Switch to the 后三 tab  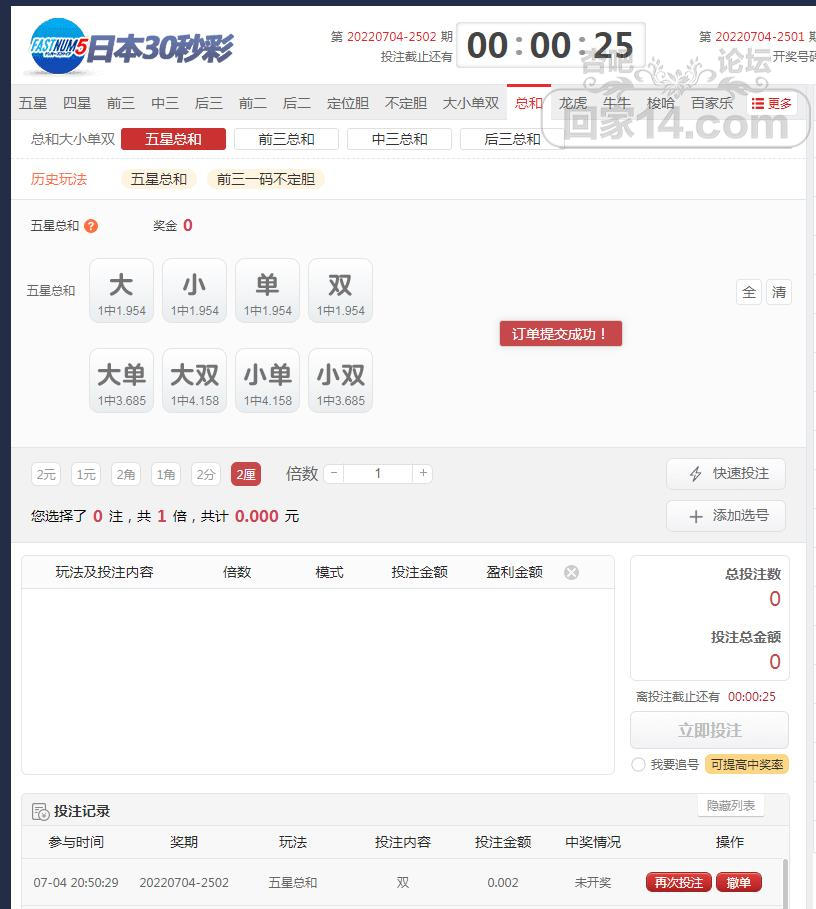click(209, 103)
